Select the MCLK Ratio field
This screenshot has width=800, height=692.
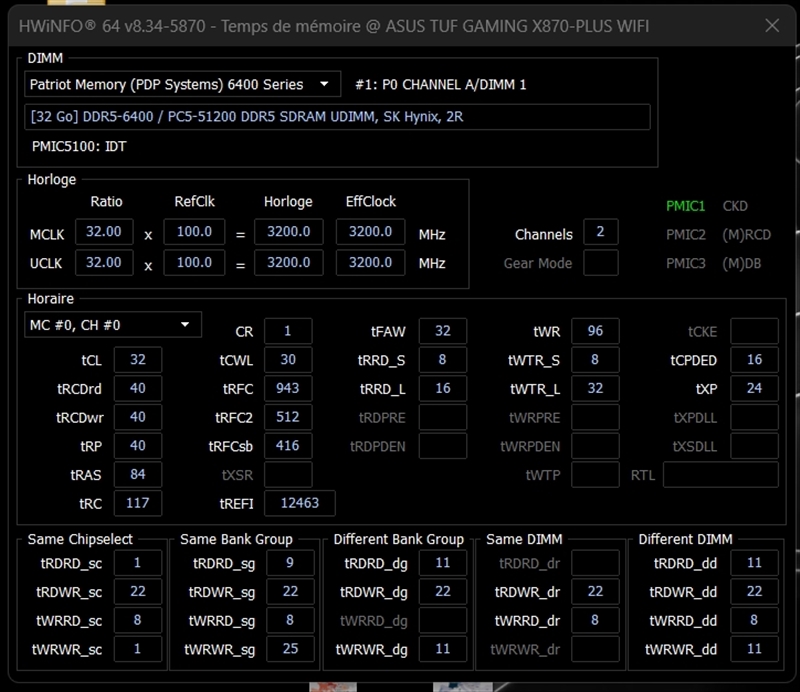pos(104,232)
